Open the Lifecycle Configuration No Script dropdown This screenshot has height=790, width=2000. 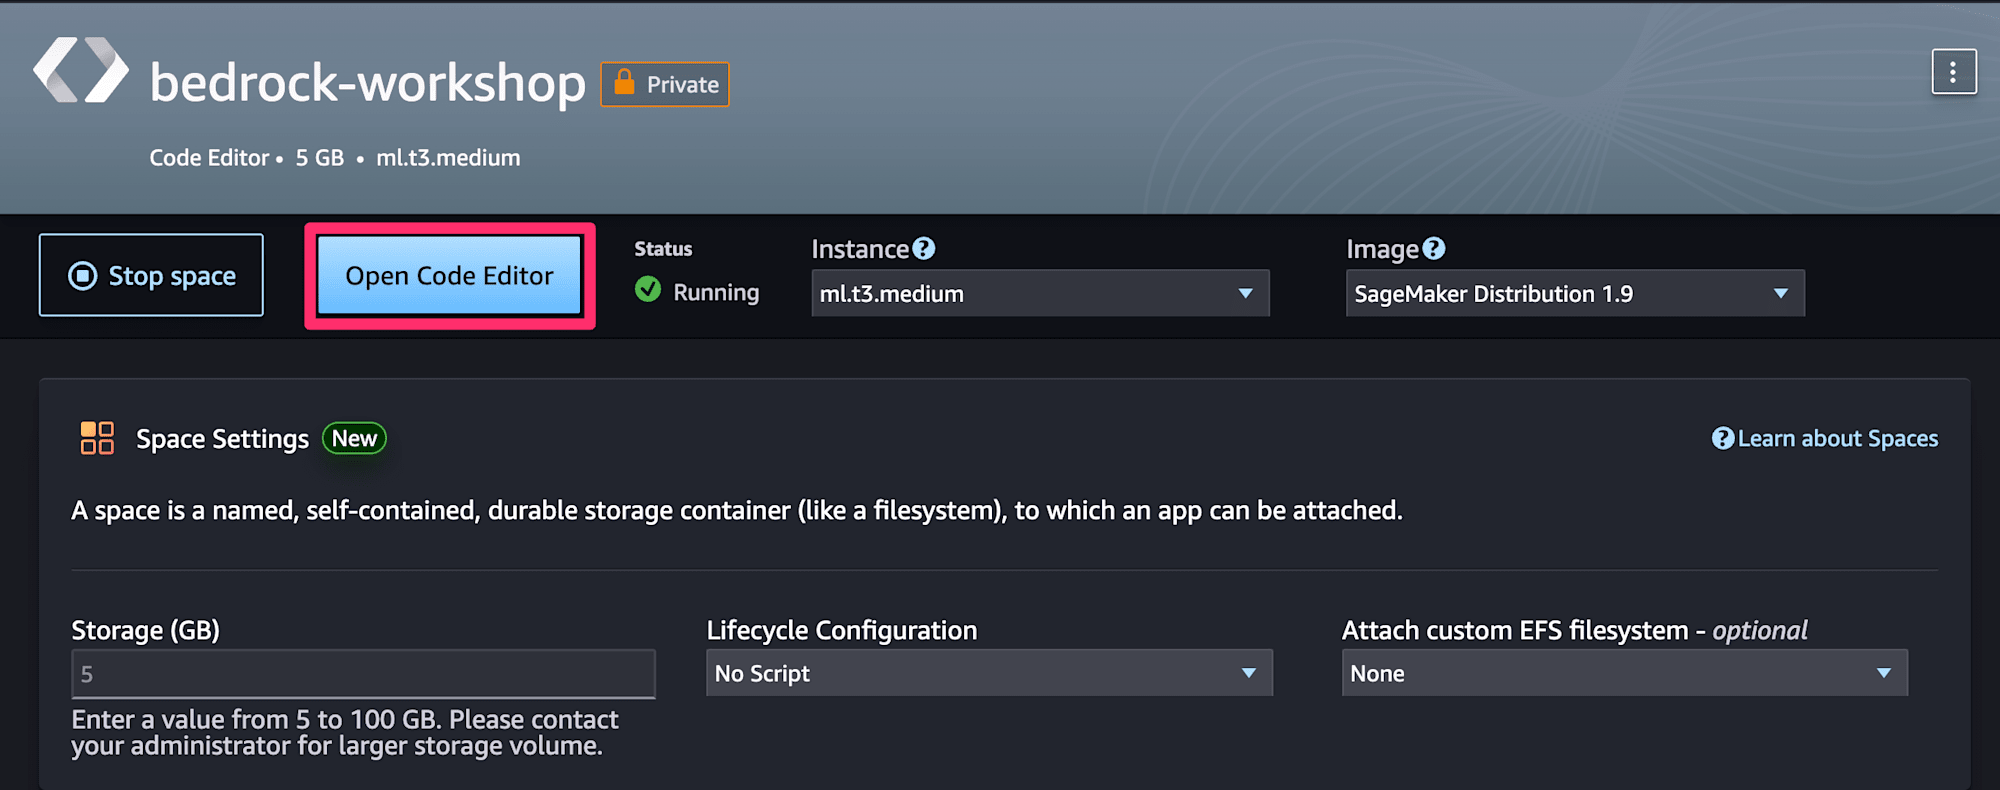click(989, 673)
